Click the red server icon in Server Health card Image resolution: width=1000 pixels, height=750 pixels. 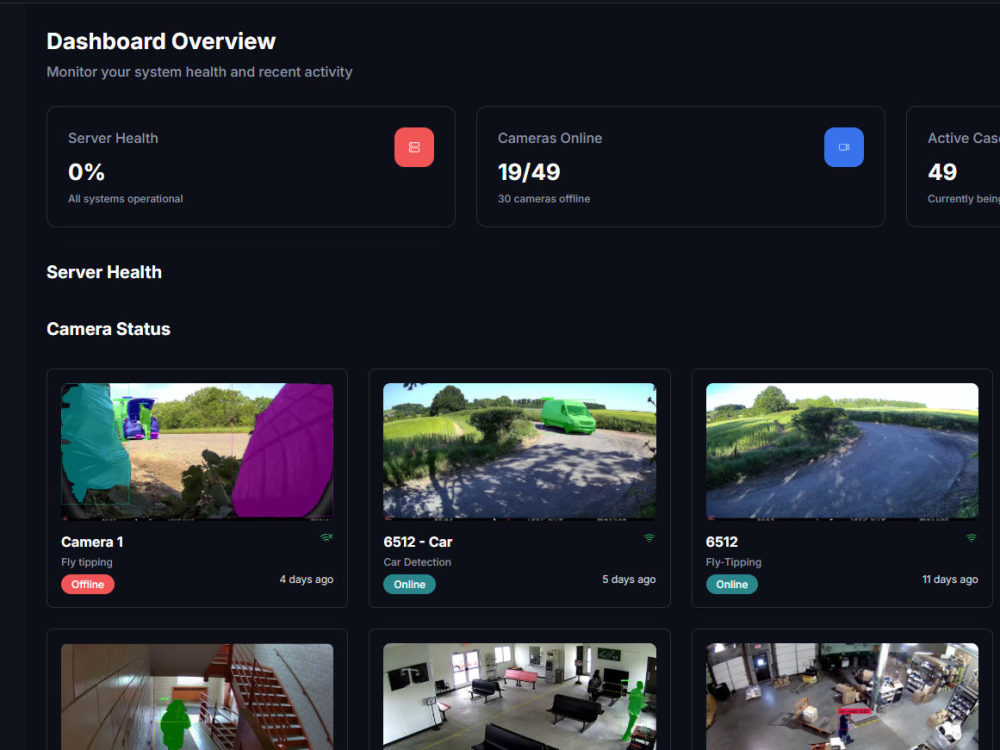coord(414,147)
